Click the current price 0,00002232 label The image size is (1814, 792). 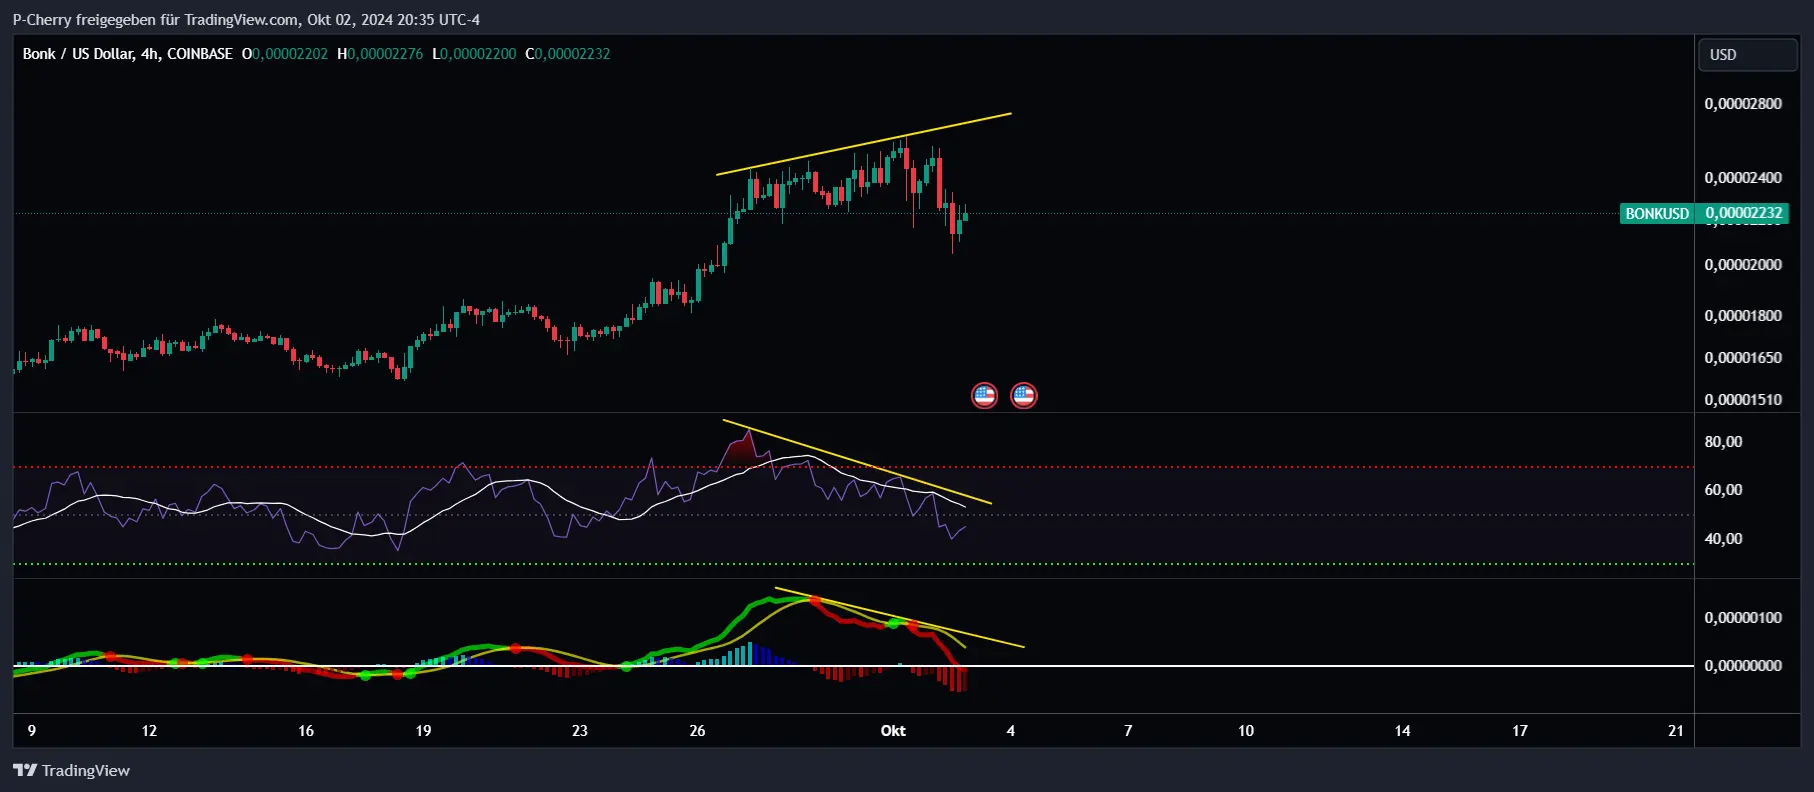pyautogui.click(x=1743, y=213)
